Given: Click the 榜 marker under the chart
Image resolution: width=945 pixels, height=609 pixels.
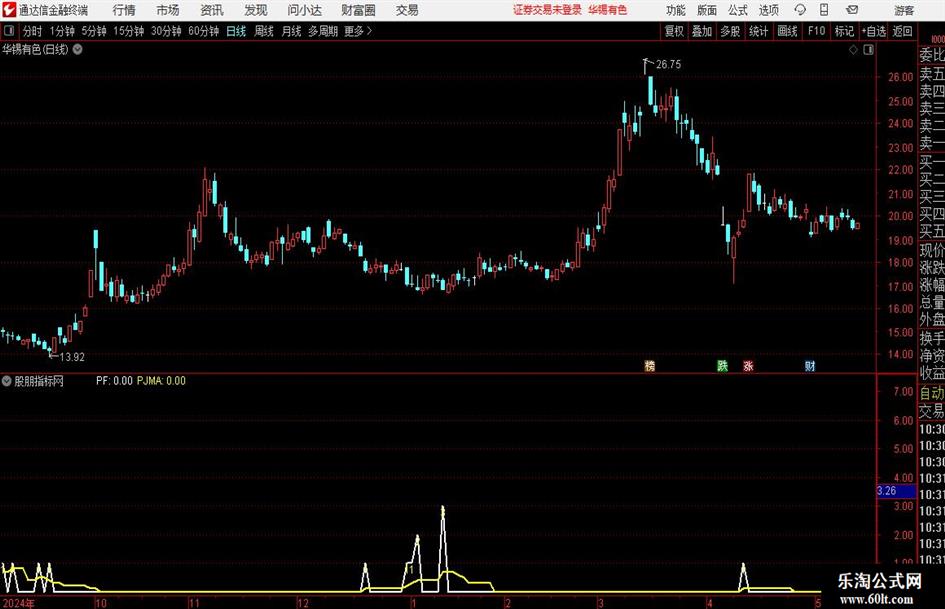Looking at the screenshot, I should [x=650, y=365].
